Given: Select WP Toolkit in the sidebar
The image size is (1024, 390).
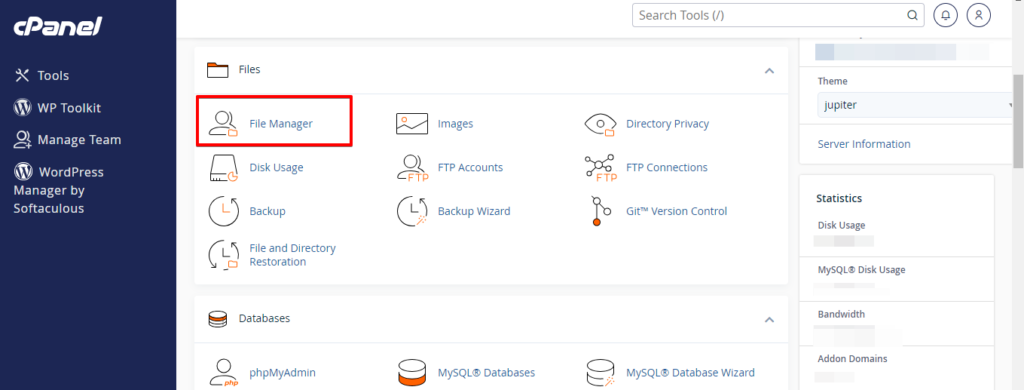Looking at the screenshot, I should (x=69, y=108).
